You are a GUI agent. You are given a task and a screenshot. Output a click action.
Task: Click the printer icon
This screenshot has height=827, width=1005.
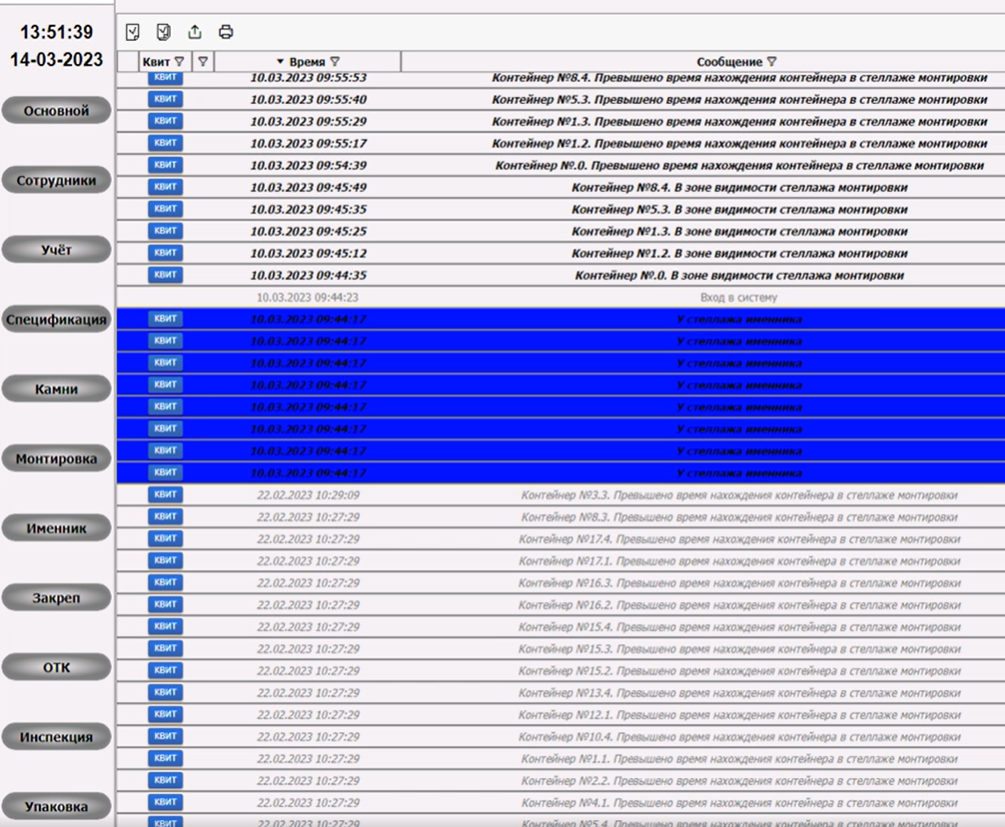click(x=226, y=32)
